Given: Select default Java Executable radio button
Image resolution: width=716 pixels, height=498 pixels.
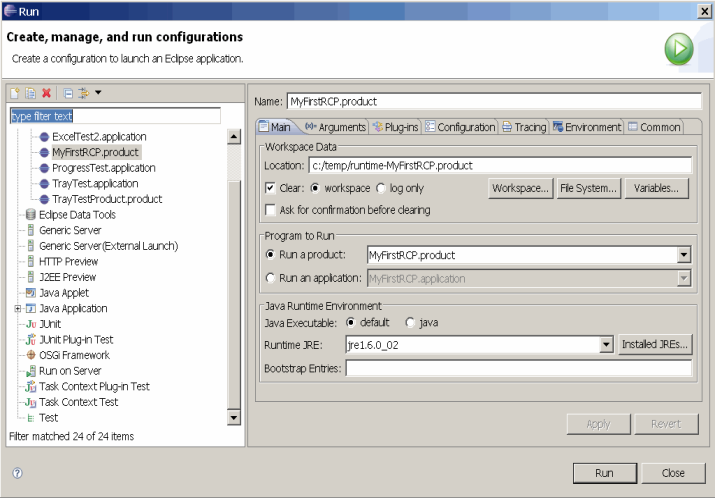Looking at the screenshot, I should pos(351,322).
